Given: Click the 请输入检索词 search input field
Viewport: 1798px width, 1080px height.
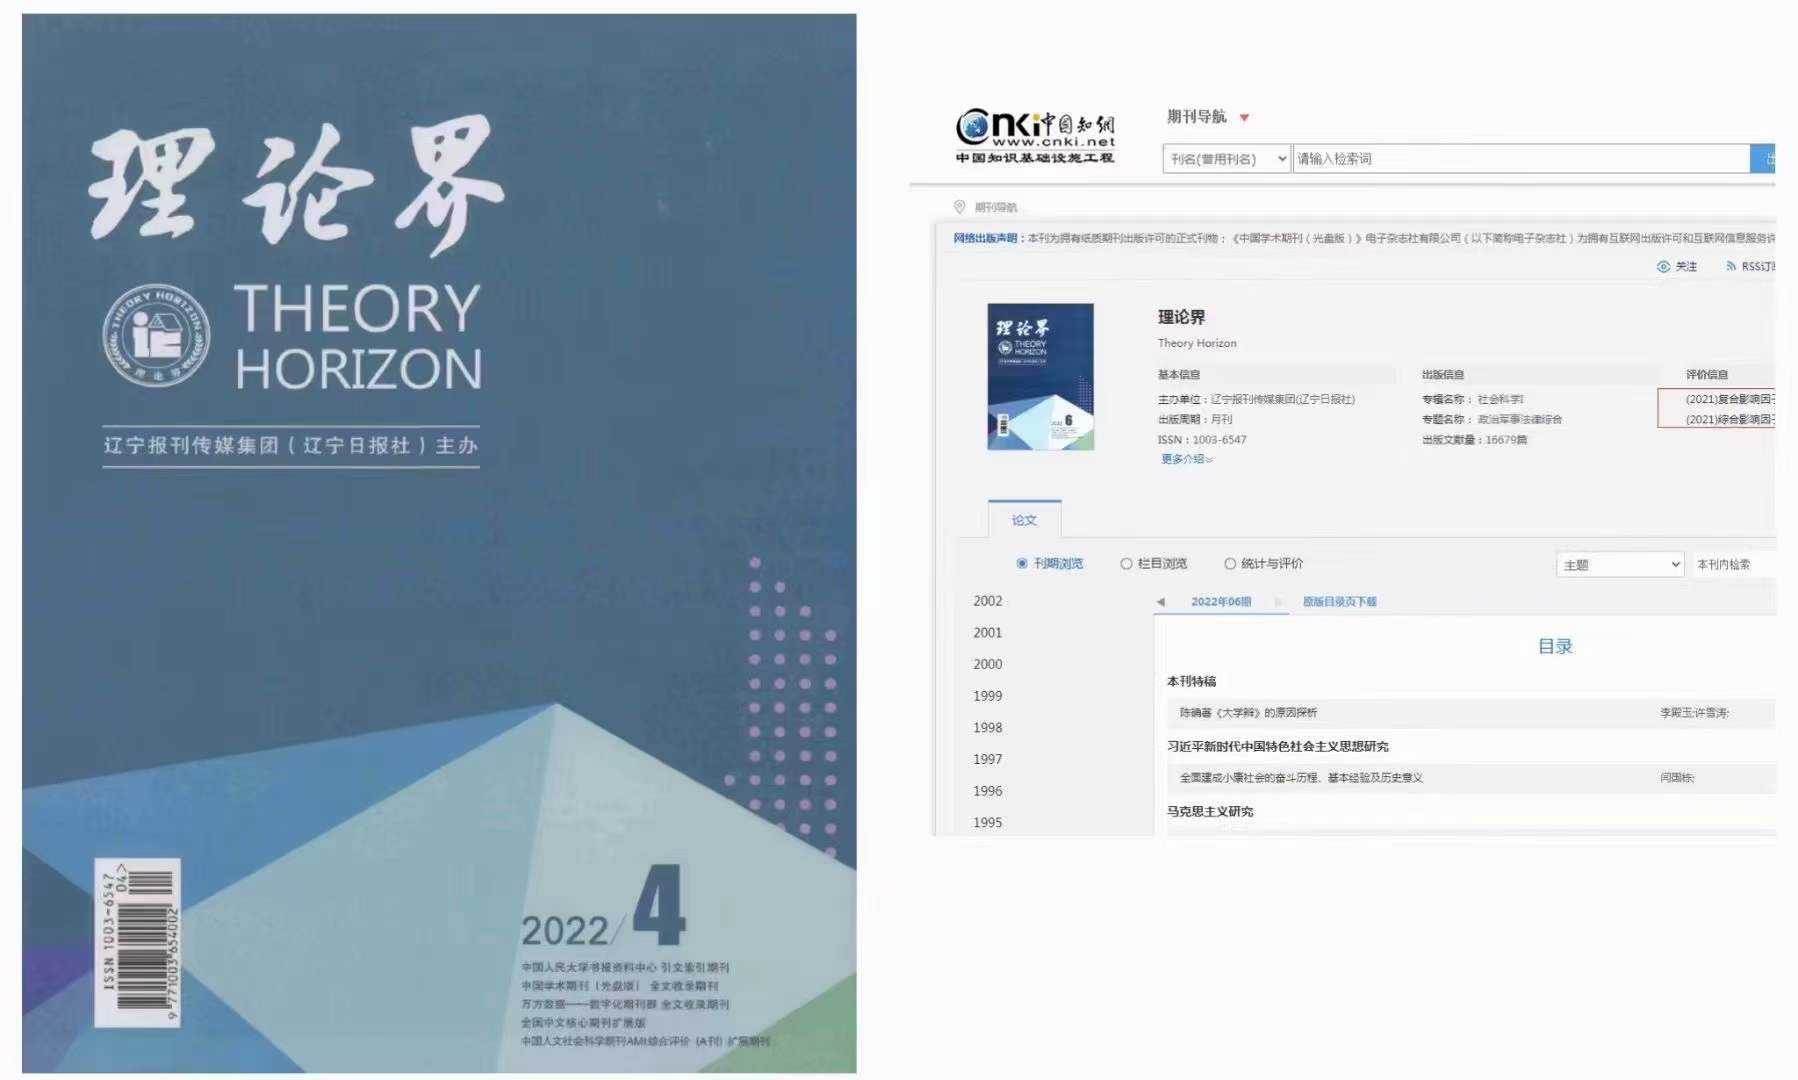Looking at the screenshot, I should [1520, 159].
